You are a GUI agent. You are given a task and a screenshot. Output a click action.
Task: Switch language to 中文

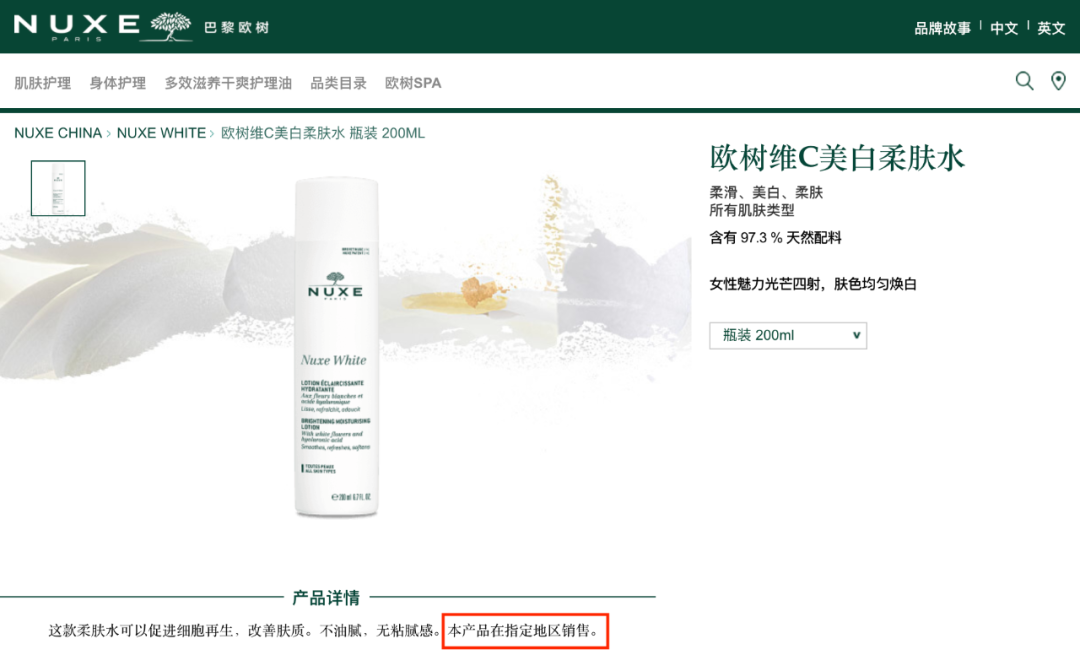click(x=1004, y=28)
